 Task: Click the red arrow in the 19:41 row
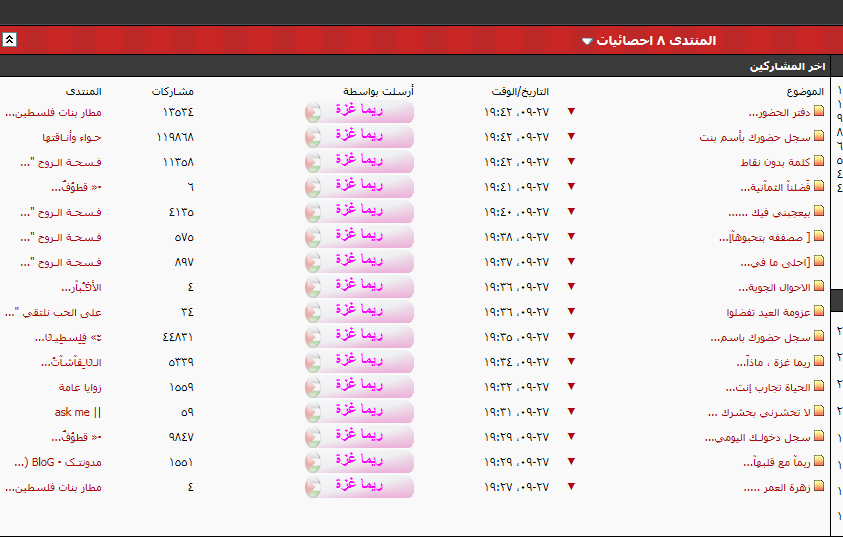(572, 187)
